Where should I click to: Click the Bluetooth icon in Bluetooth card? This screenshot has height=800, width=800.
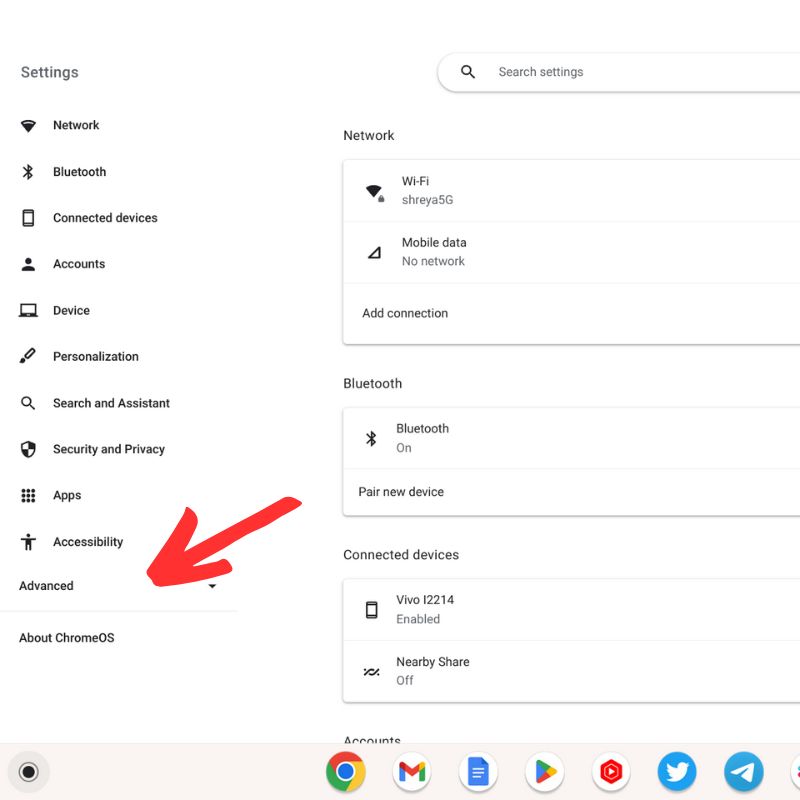click(x=371, y=439)
